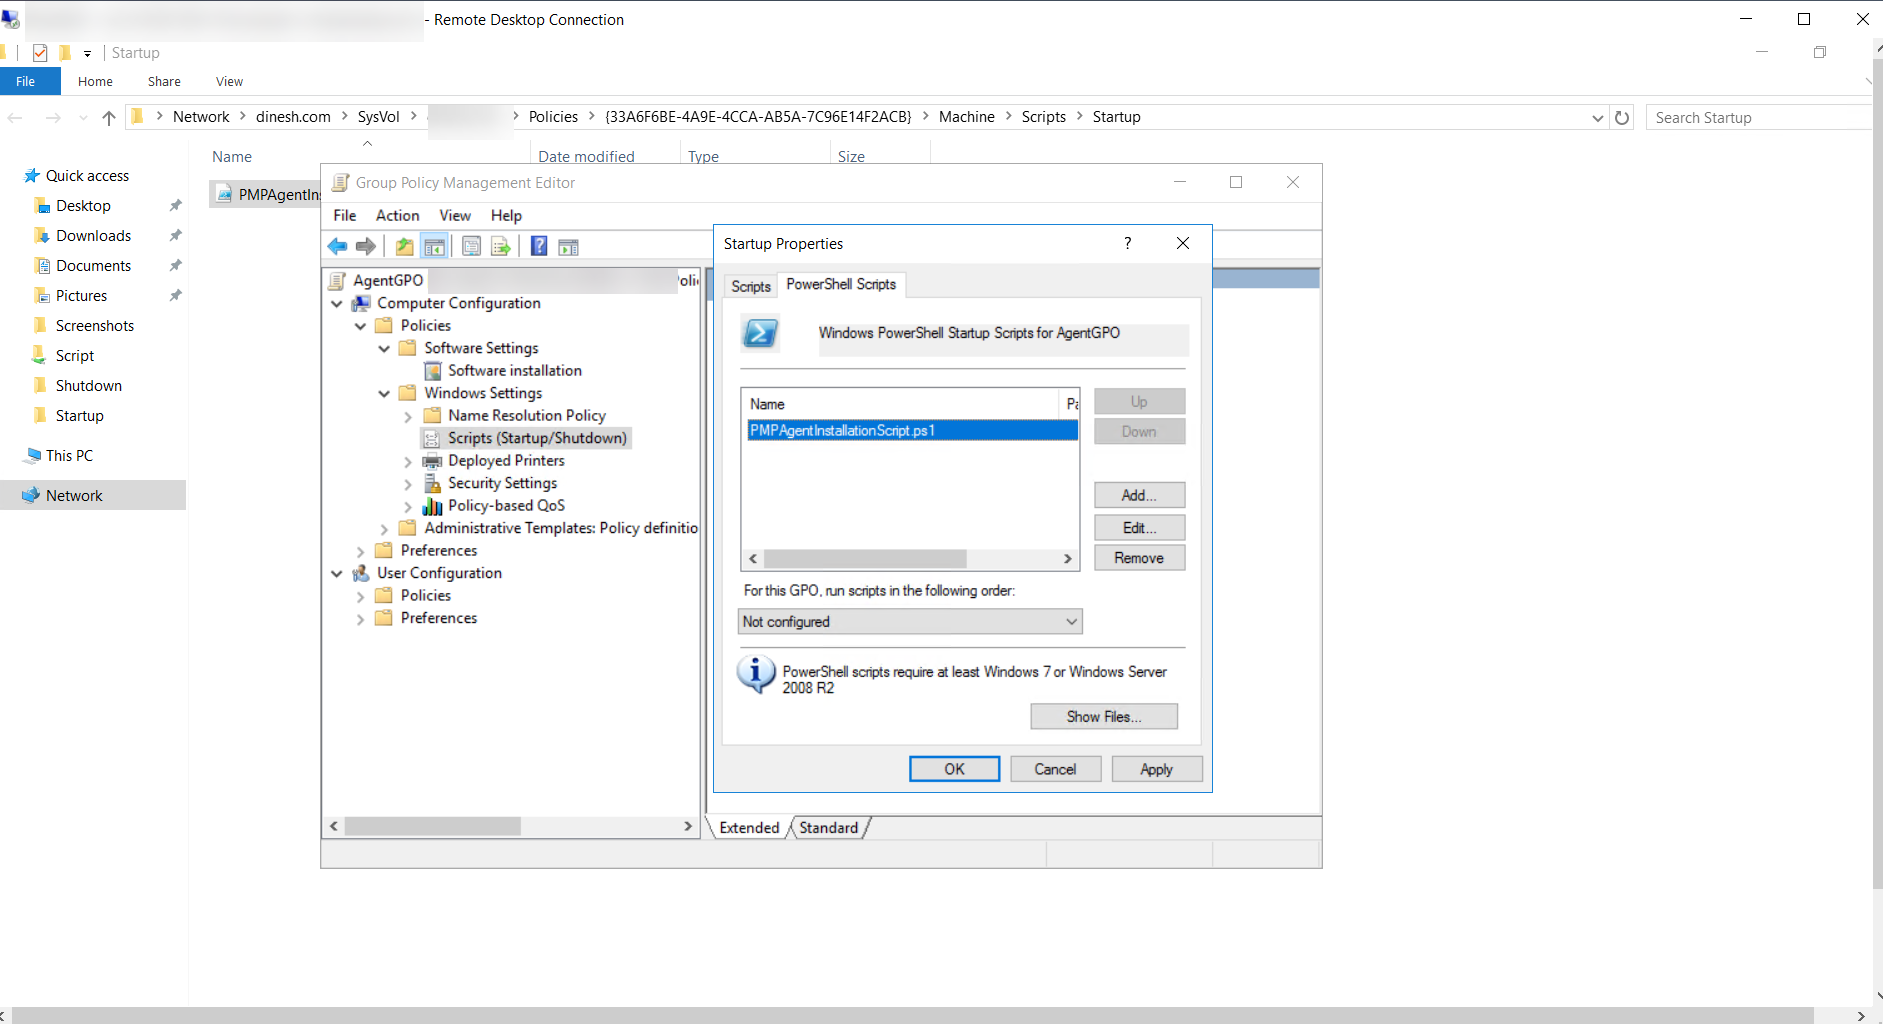Viewport: 1883px width, 1024px height.
Task: Click the up-one-level arrow in File Explorer
Action: [x=108, y=117]
